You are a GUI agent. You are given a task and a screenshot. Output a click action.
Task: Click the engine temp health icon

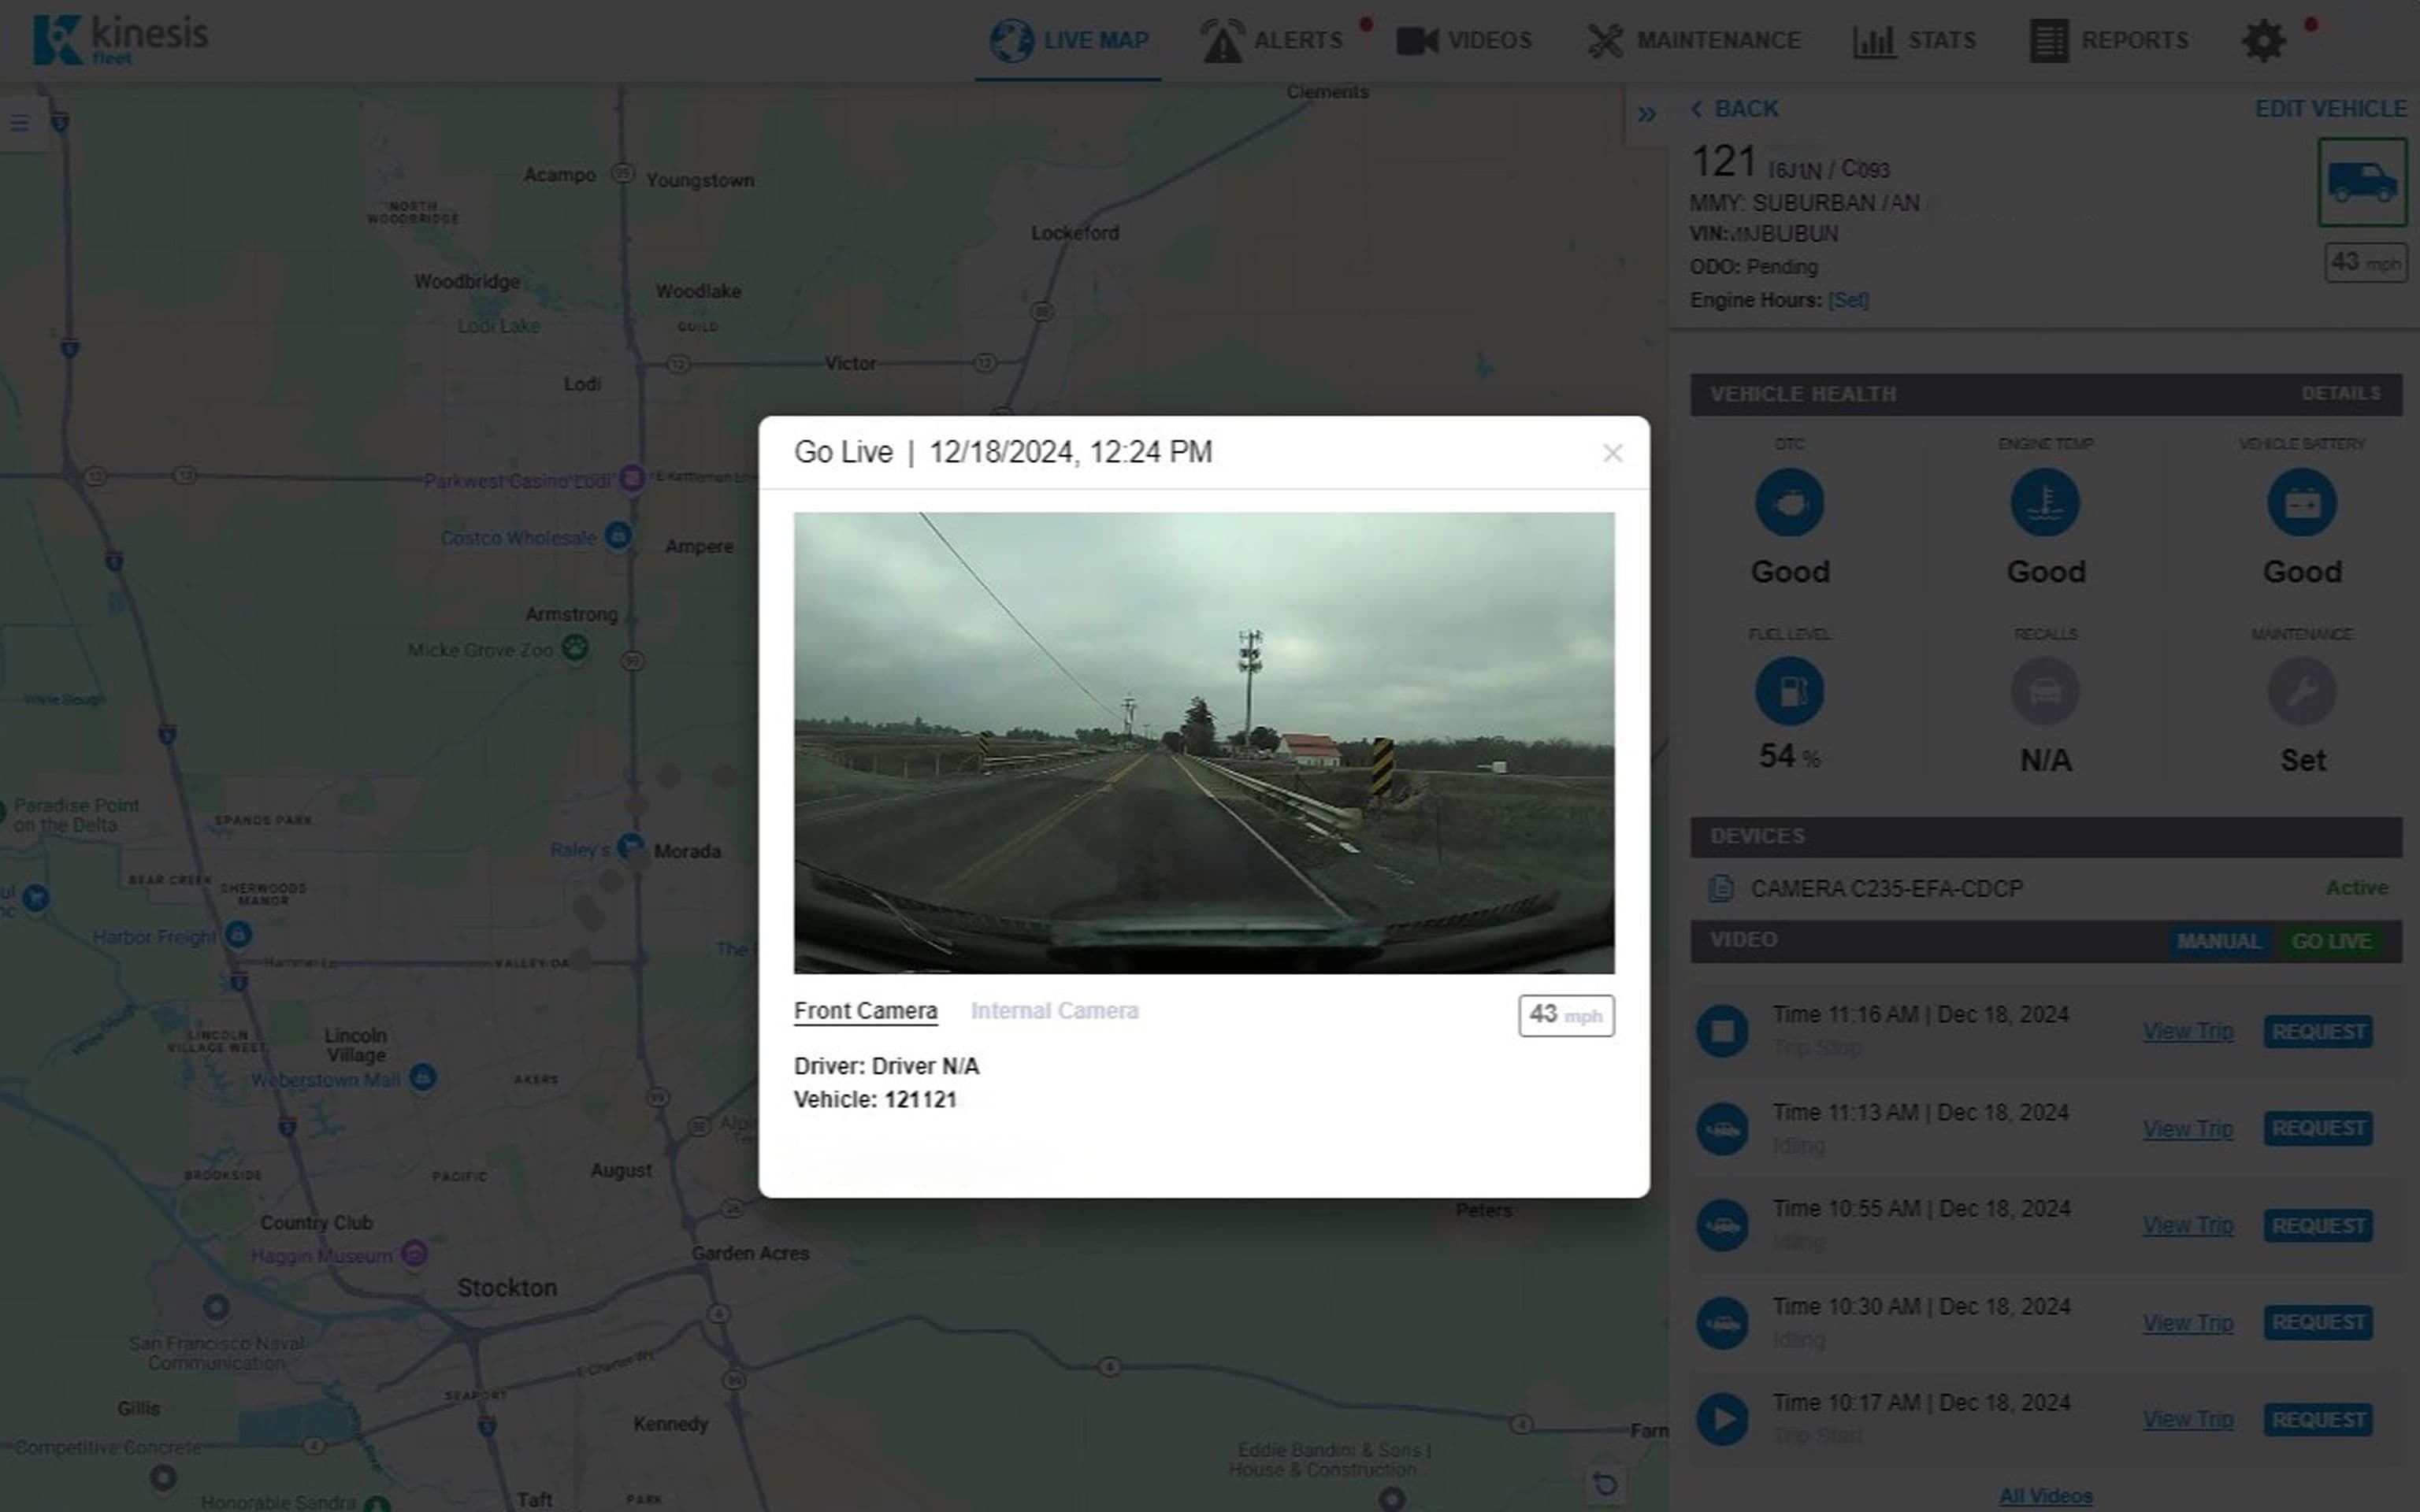pyautogui.click(x=2045, y=502)
